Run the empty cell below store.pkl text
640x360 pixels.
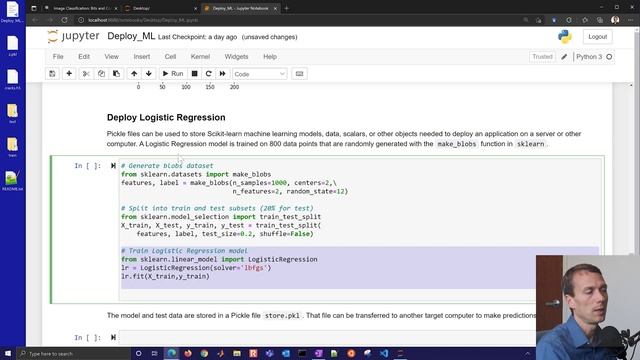pyautogui.click(x=113, y=338)
